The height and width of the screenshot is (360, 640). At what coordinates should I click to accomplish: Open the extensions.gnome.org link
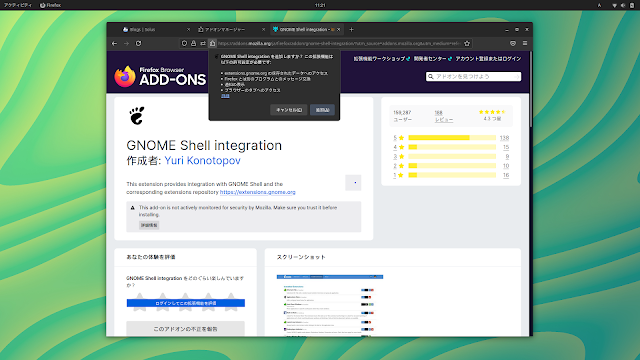[x=258, y=192]
